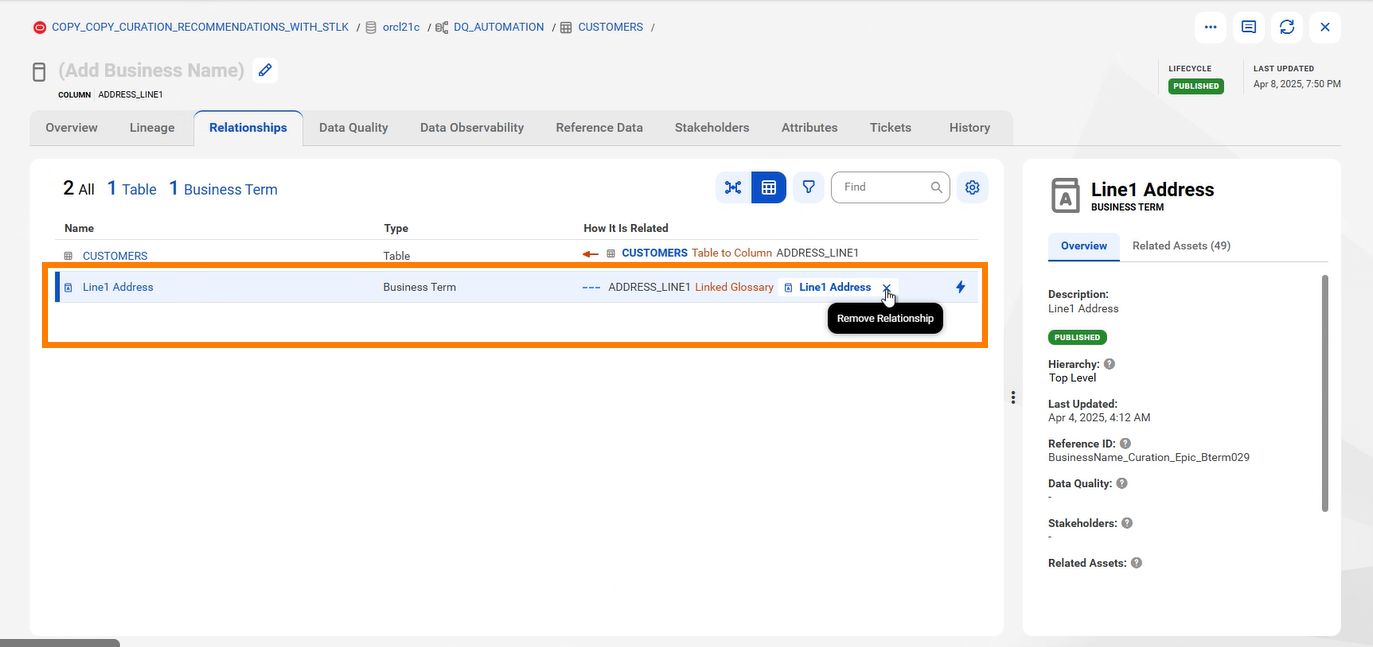Click the Add Business Name placeholder
The width and height of the screenshot is (1373, 647).
tap(152, 70)
